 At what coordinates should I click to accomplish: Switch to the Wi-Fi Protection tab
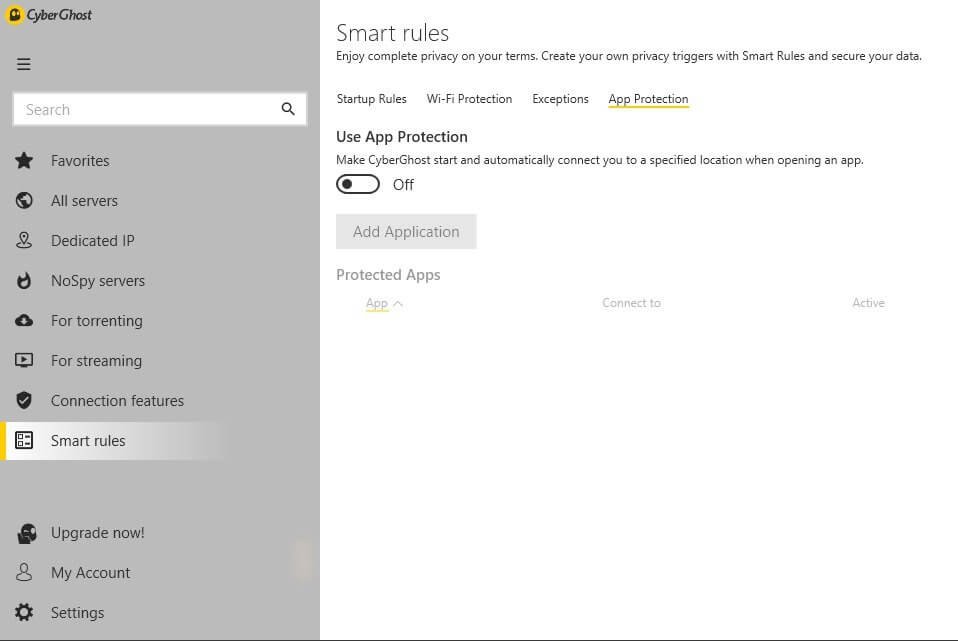(469, 99)
